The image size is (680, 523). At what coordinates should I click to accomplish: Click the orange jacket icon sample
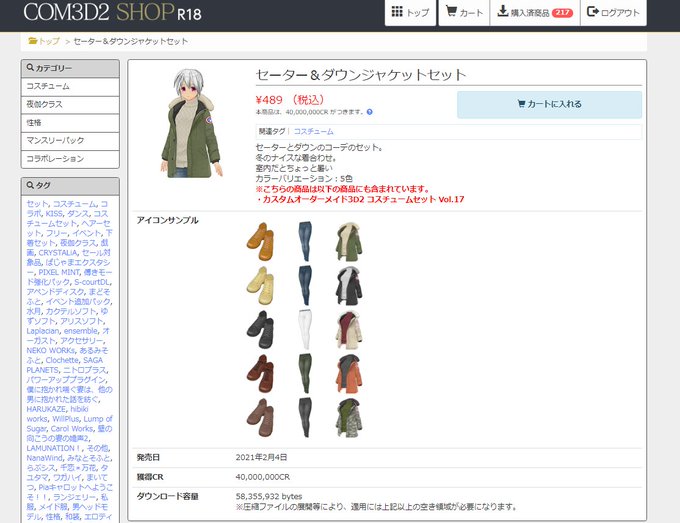point(349,373)
